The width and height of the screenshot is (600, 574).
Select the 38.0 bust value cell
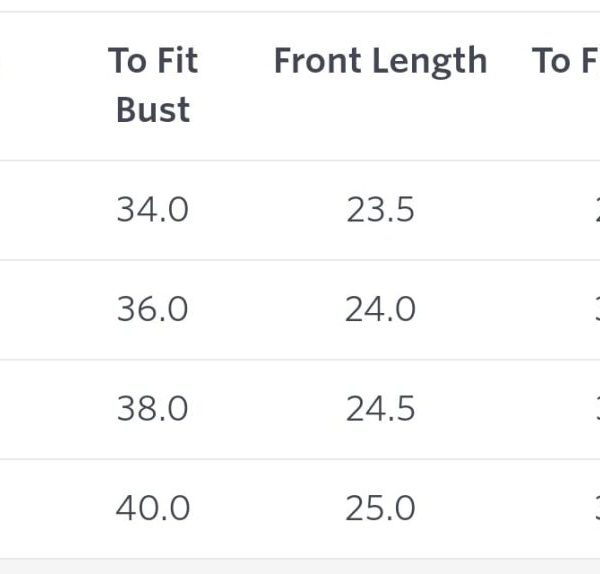(152, 409)
